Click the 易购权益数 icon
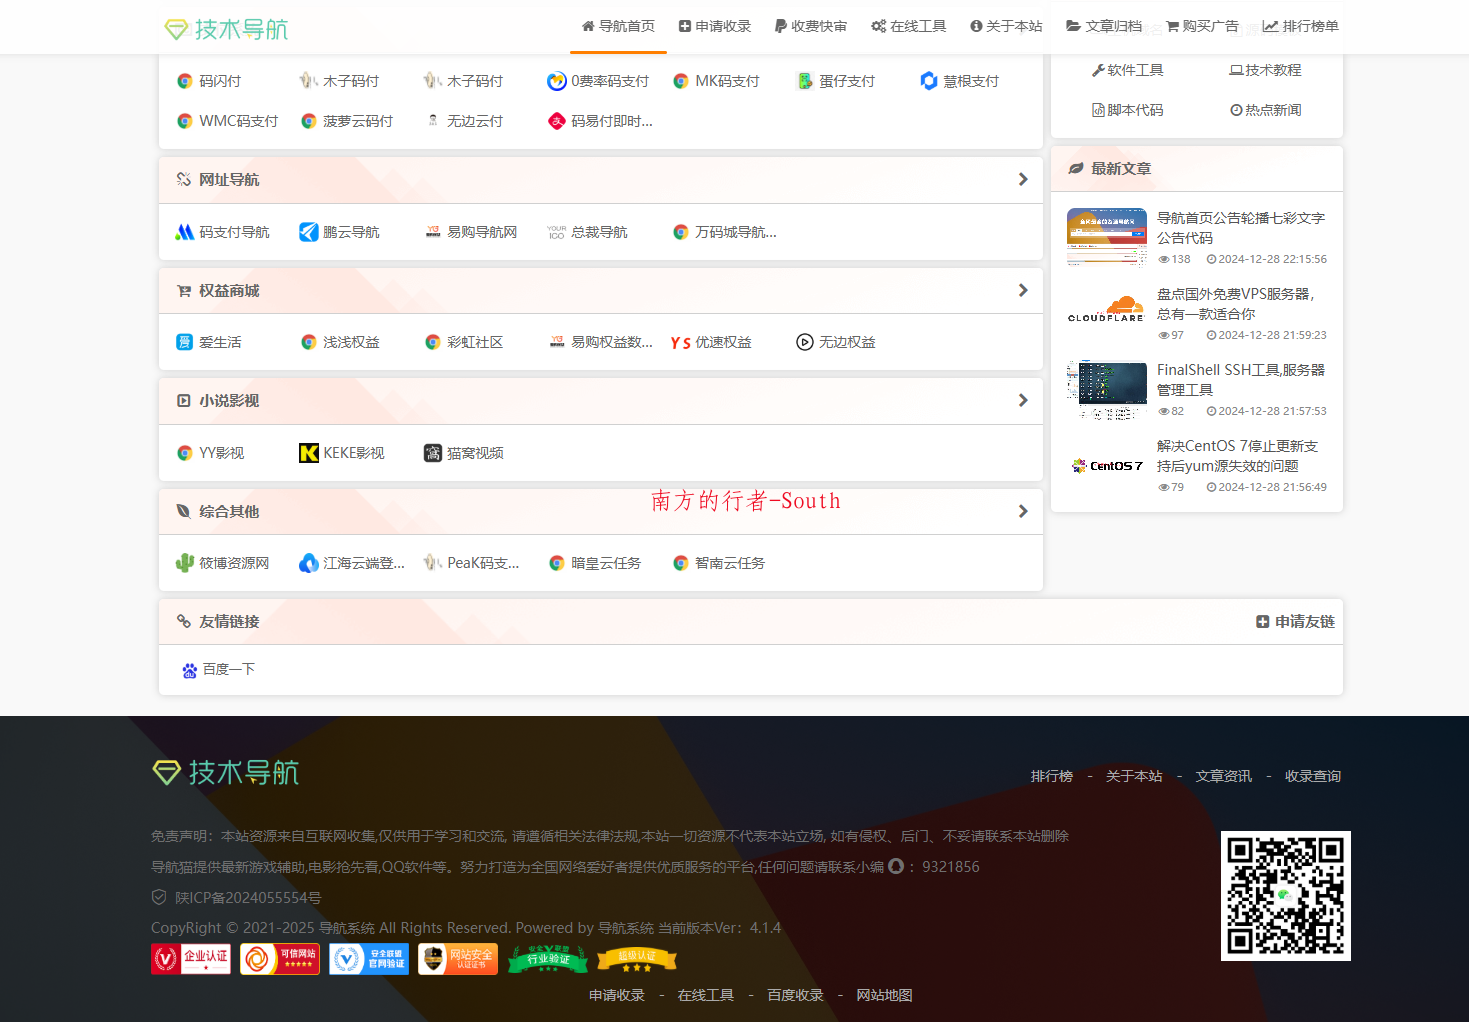The height and width of the screenshot is (1022, 1469). [557, 342]
